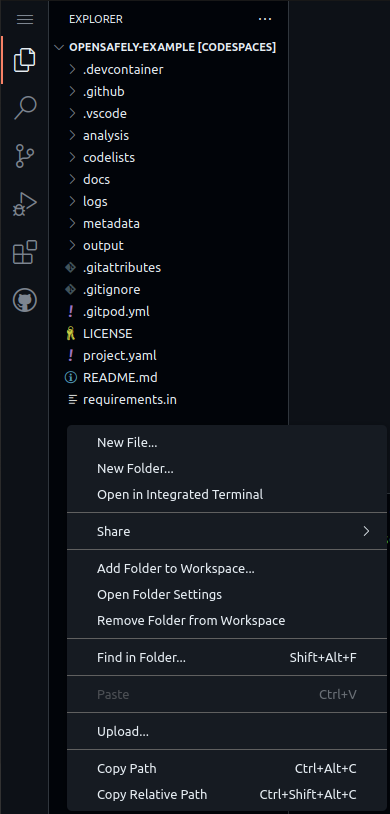Click the license key icon beside LICENSE
390x814 pixels.
[x=71, y=333]
